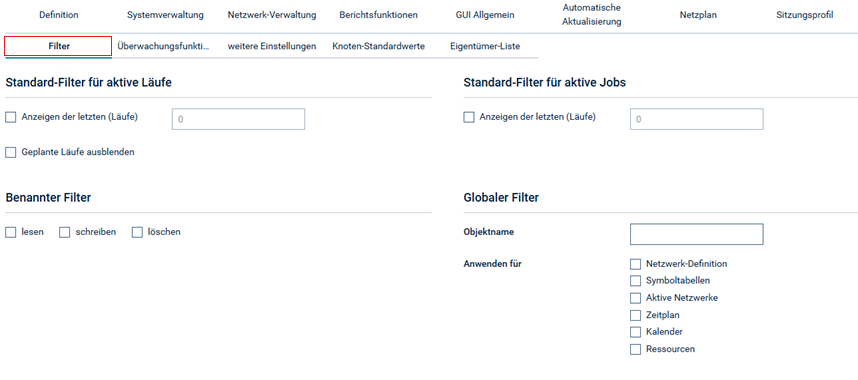Check the Zeitplan option
This screenshot has width=858, height=380.
pos(635,315)
